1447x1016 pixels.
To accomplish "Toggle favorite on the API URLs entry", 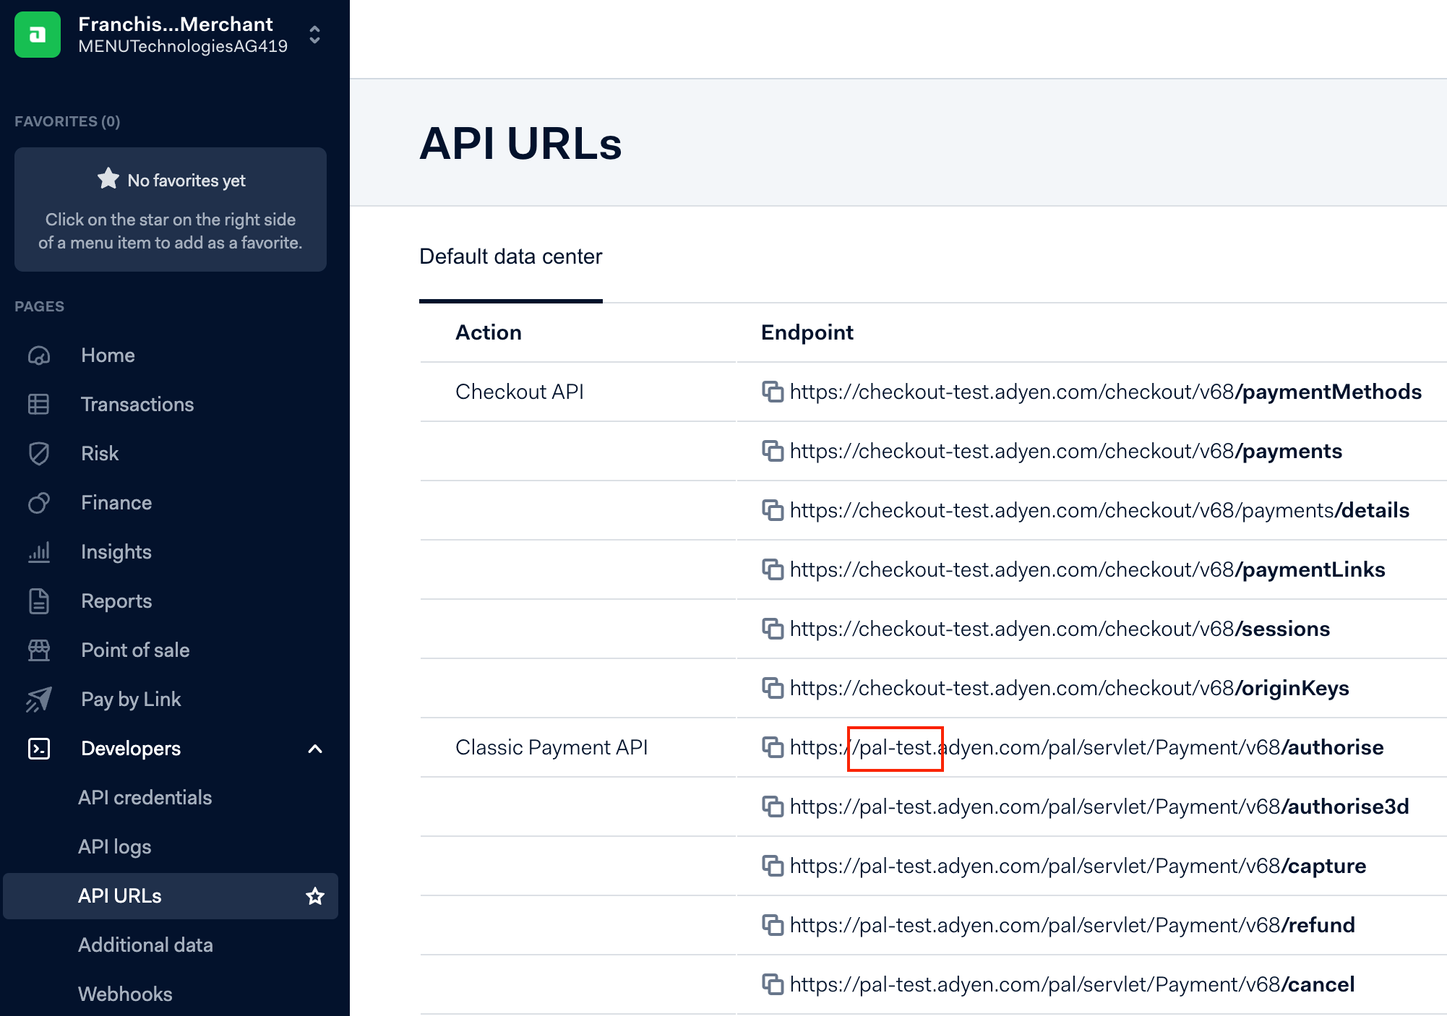I will [315, 896].
